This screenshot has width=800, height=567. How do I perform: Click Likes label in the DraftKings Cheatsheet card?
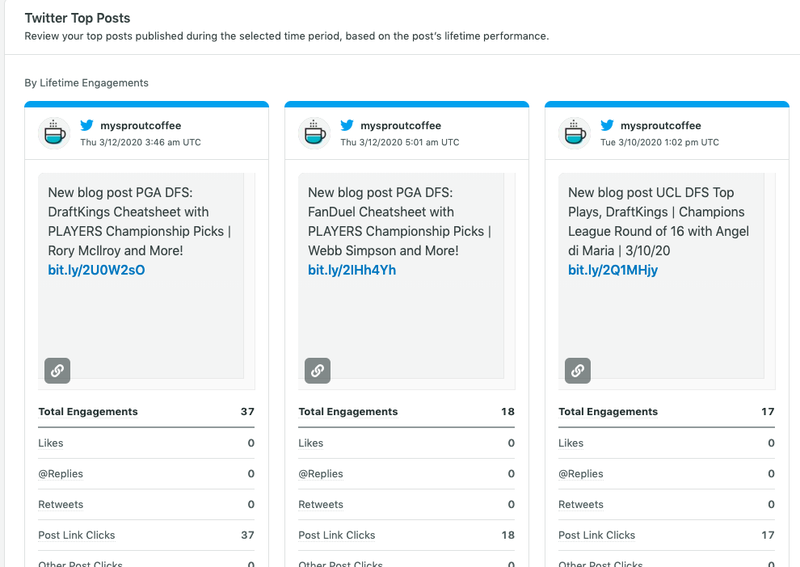point(51,443)
